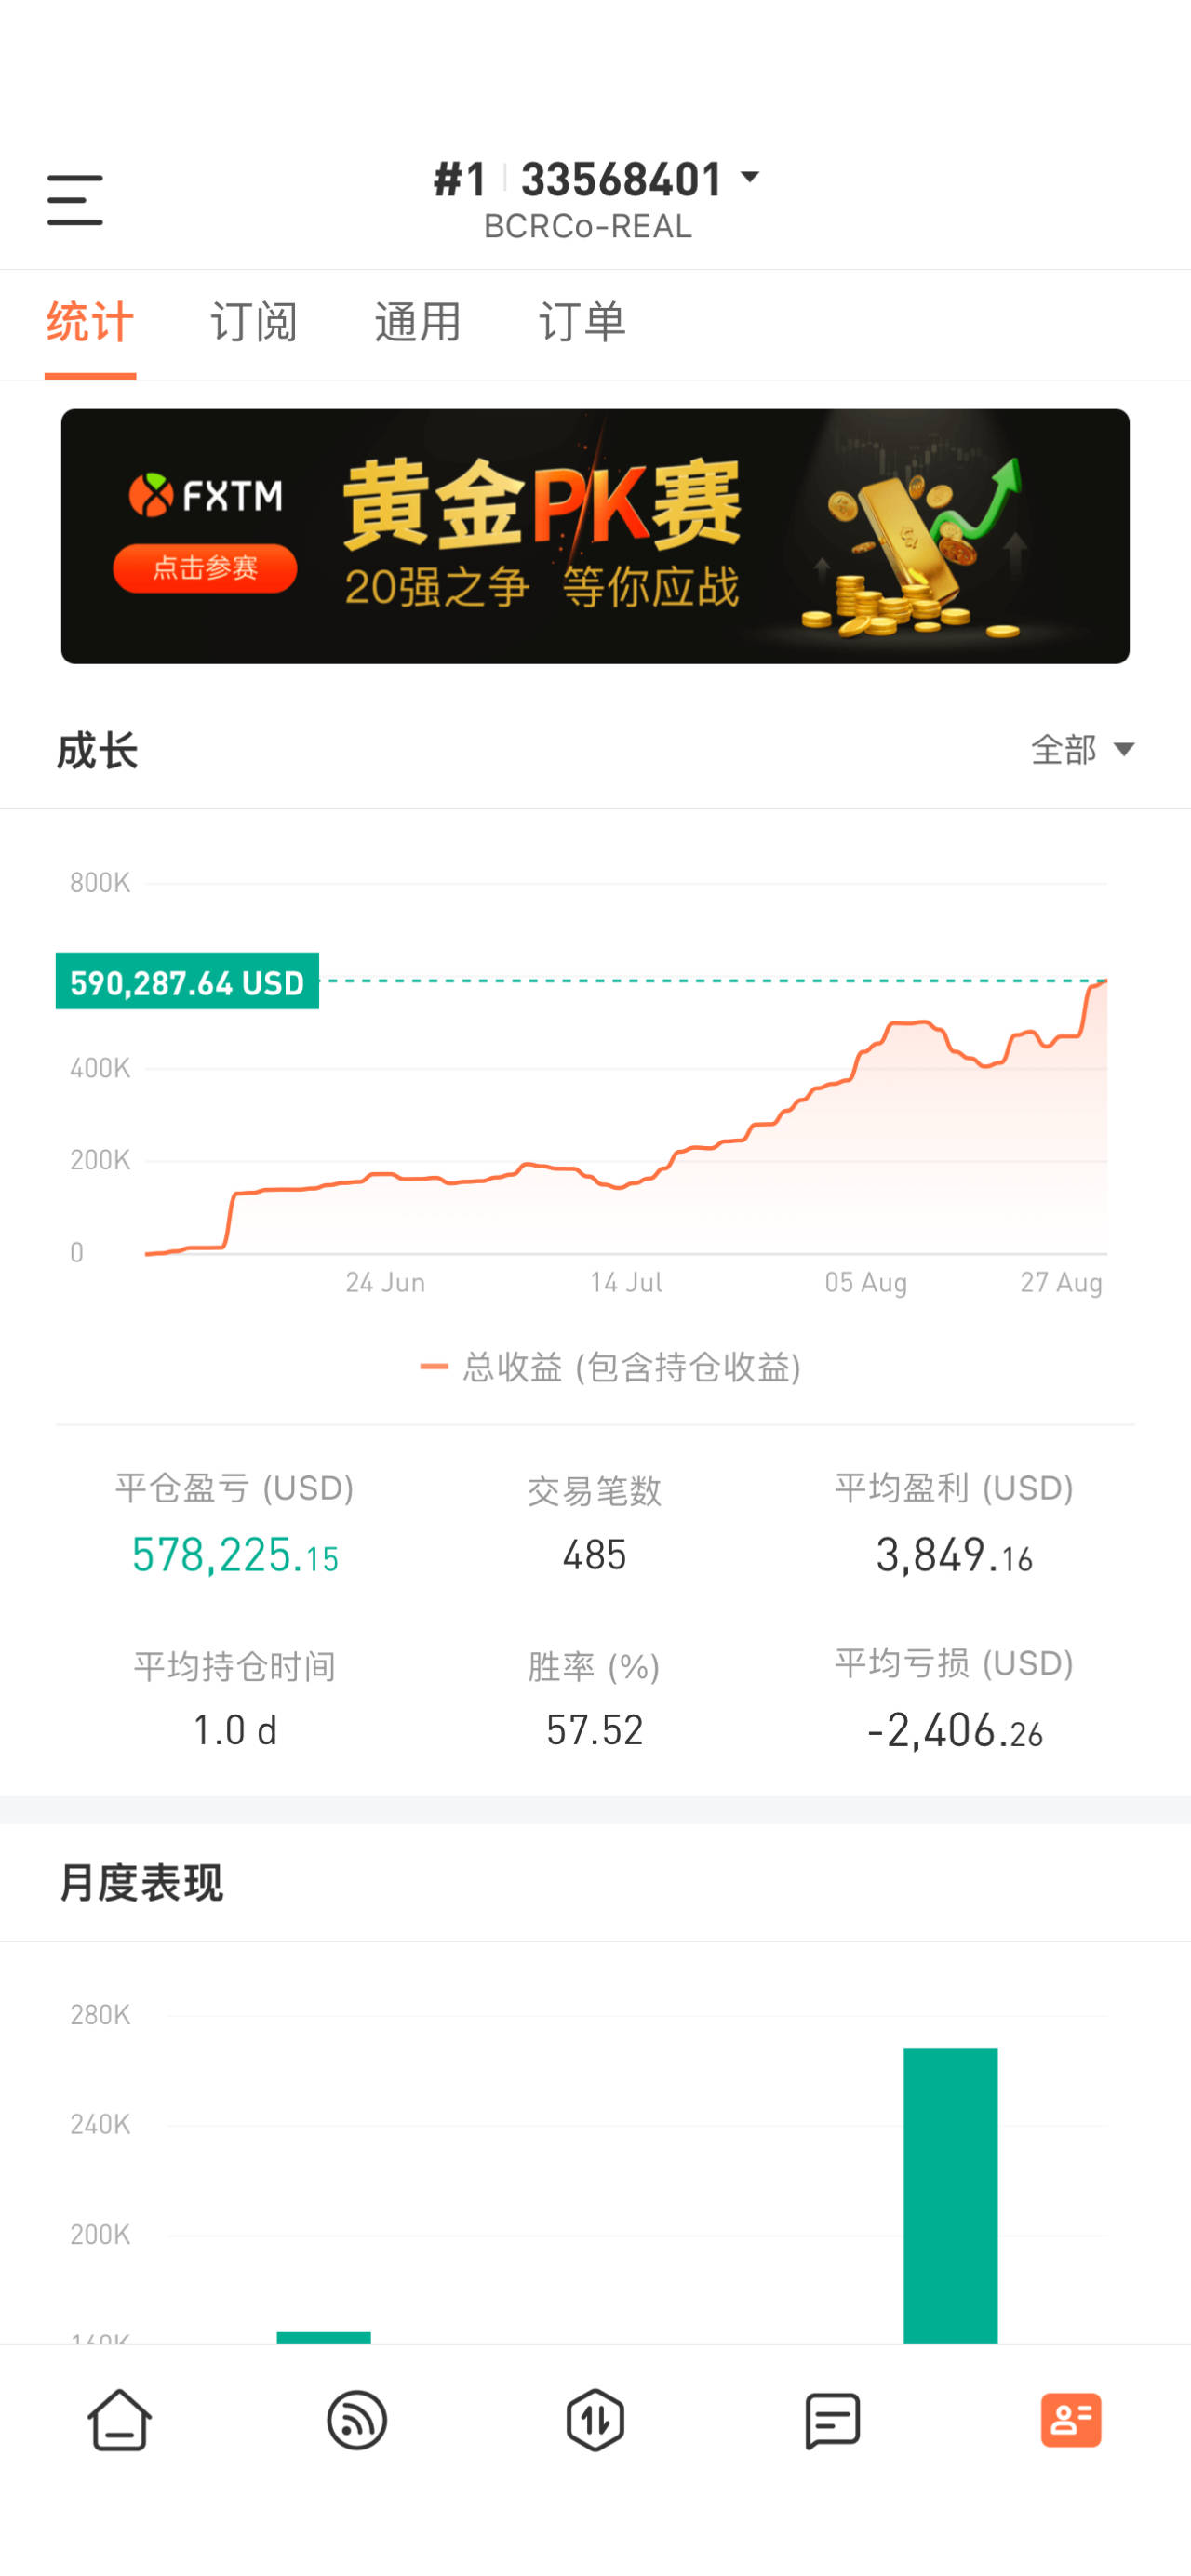The image size is (1191, 2576).
Task: Switch to the 通用 tab
Action: coord(418,322)
